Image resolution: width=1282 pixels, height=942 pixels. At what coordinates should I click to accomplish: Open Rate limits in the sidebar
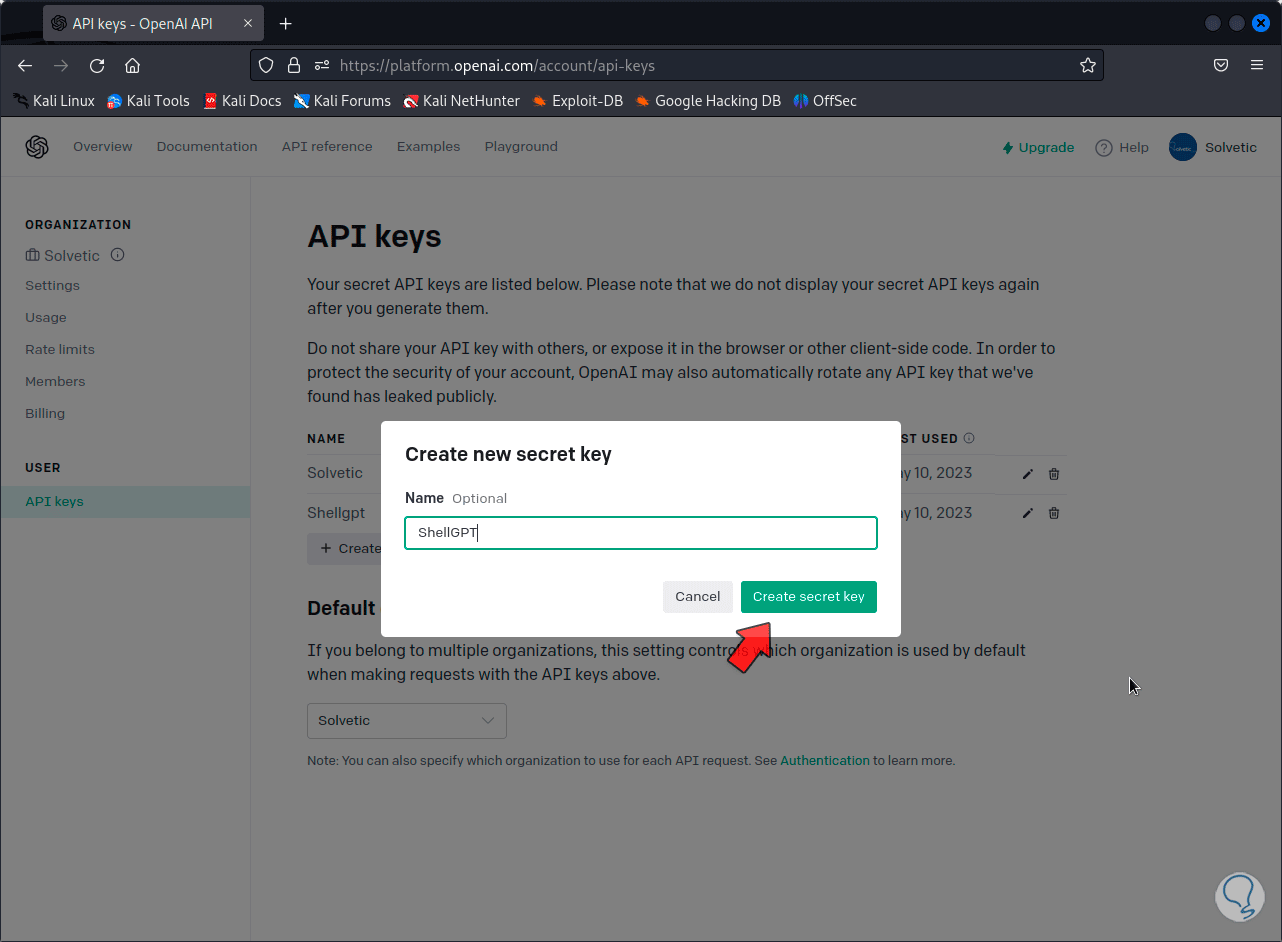[60, 350]
